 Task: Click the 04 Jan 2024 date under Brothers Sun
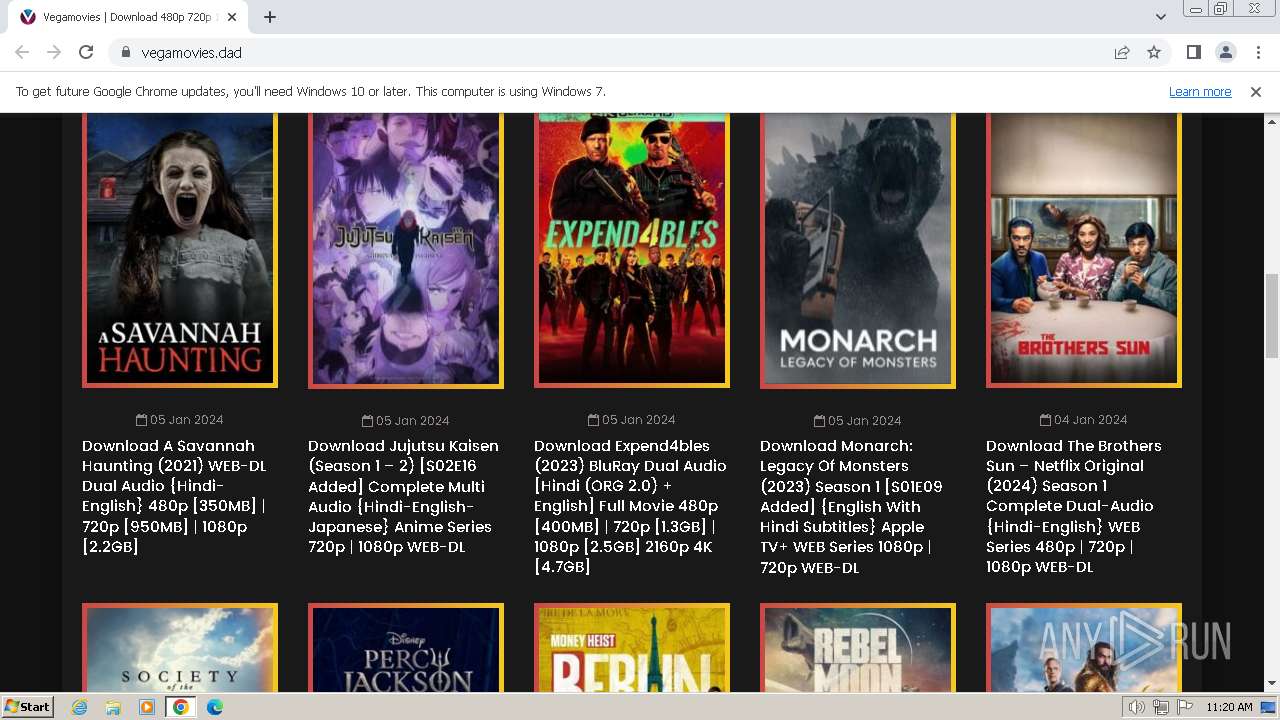[x=1084, y=420]
